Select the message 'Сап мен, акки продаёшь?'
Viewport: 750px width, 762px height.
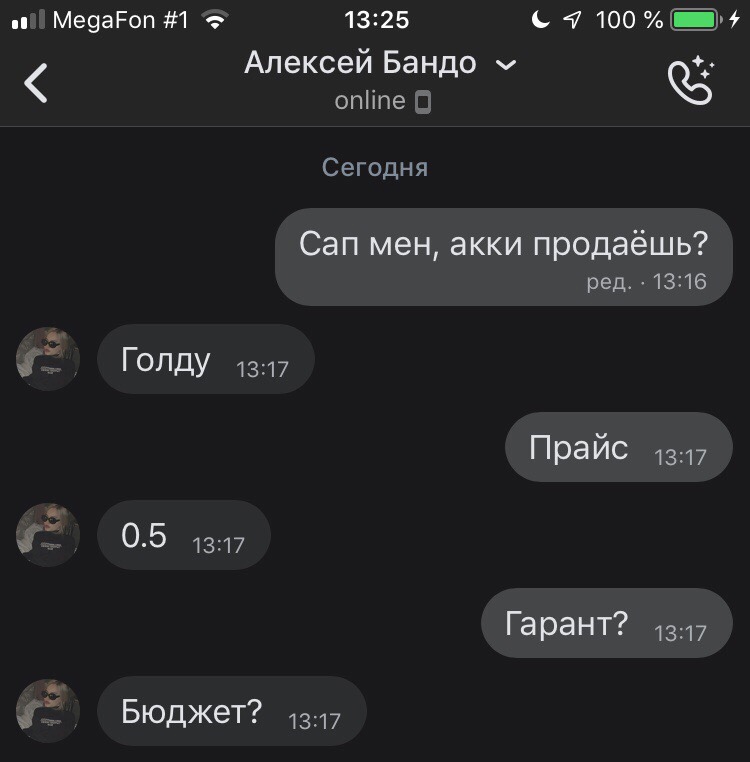(x=504, y=257)
